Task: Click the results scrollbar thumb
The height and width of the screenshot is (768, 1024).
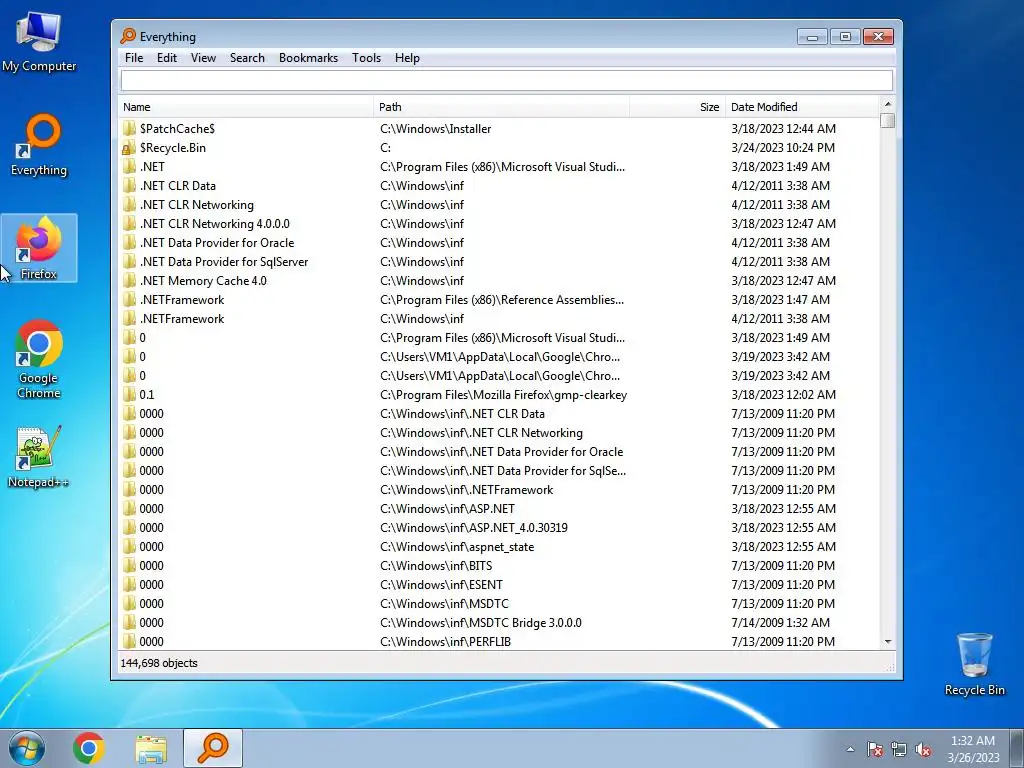Action: [x=888, y=121]
